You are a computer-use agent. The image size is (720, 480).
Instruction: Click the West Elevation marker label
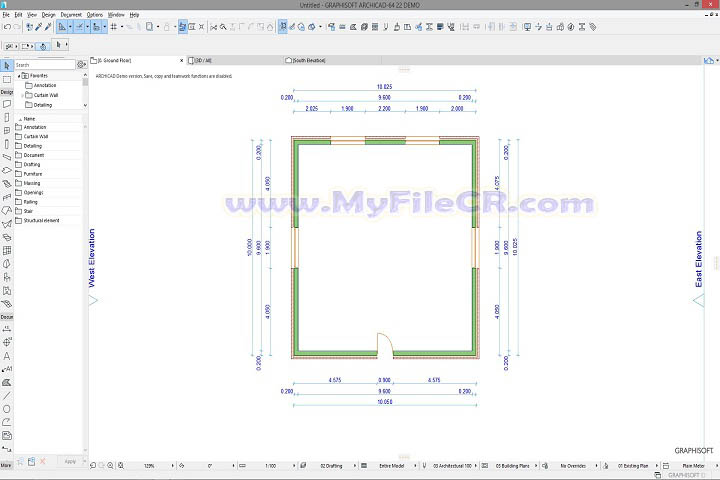tap(92, 258)
